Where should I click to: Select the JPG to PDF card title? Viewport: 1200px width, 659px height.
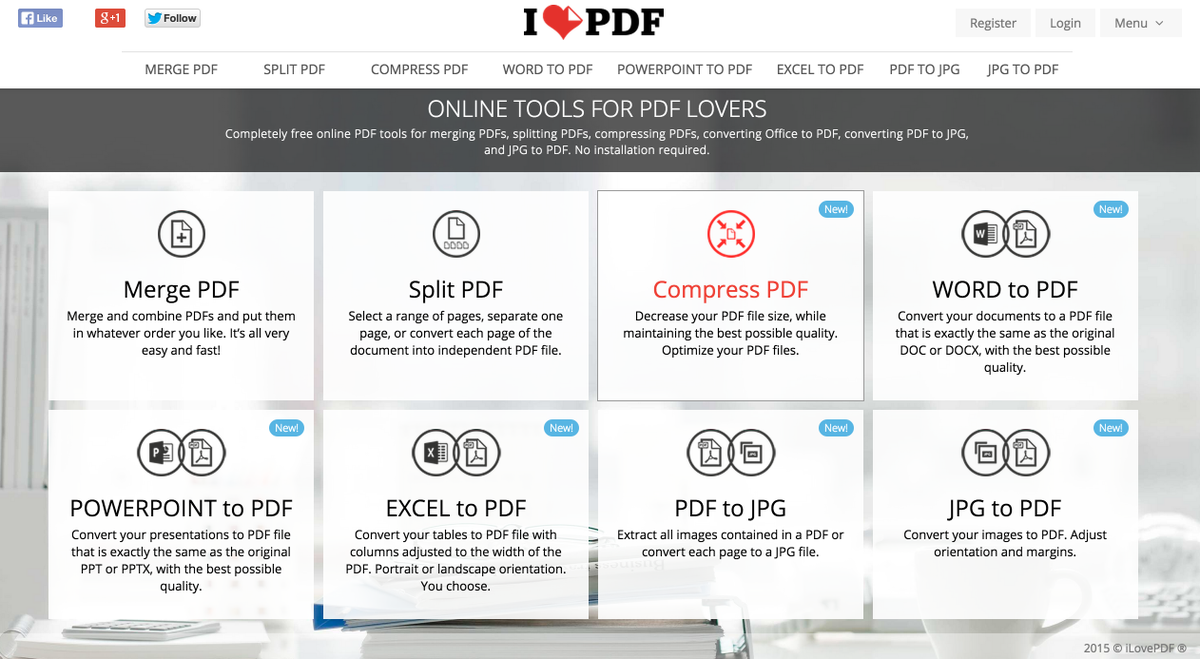(x=1005, y=508)
